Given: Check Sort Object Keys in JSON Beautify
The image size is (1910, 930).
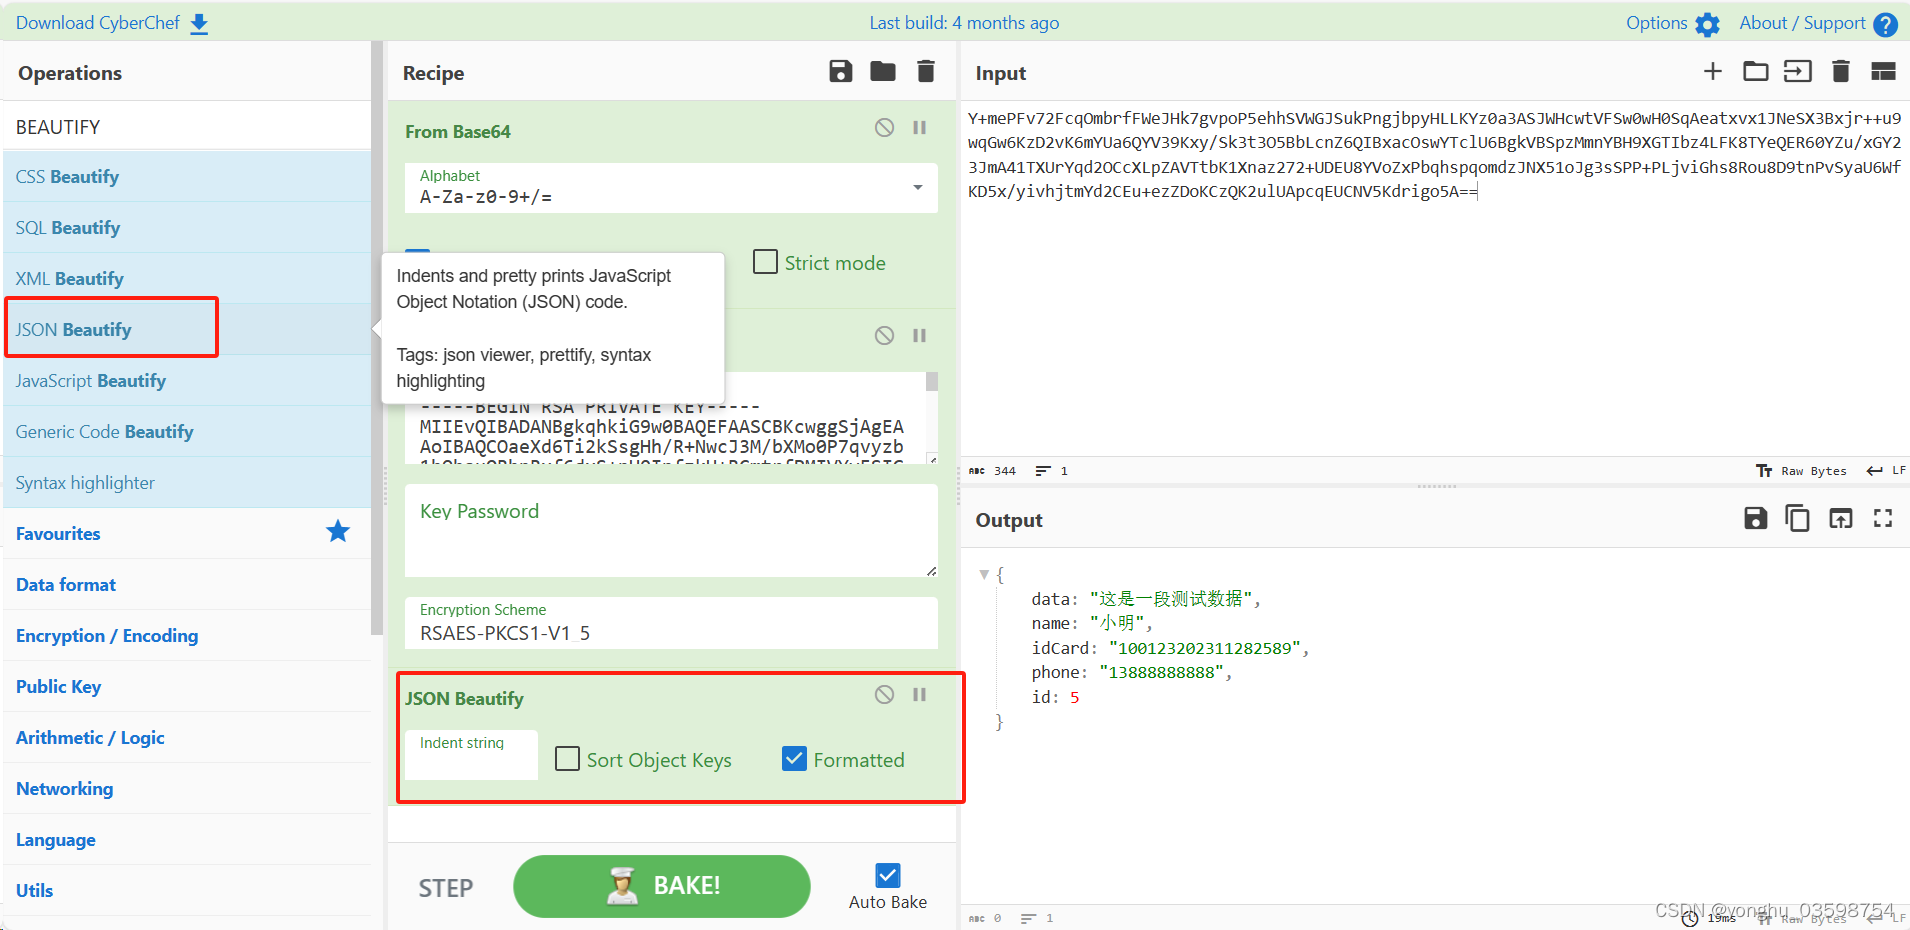Looking at the screenshot, I should [x=567, y=759].
